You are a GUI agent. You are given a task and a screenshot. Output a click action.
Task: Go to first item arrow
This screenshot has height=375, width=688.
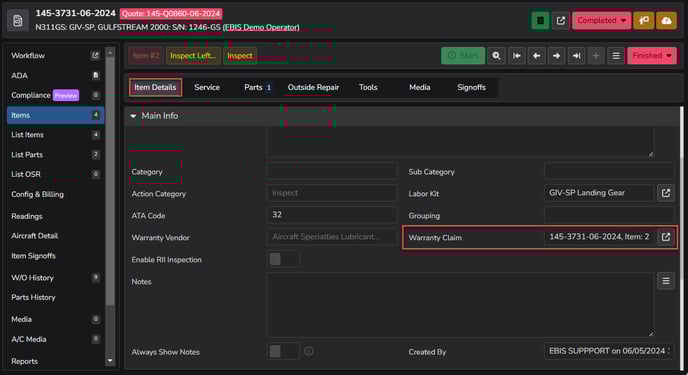click(516, 56)
